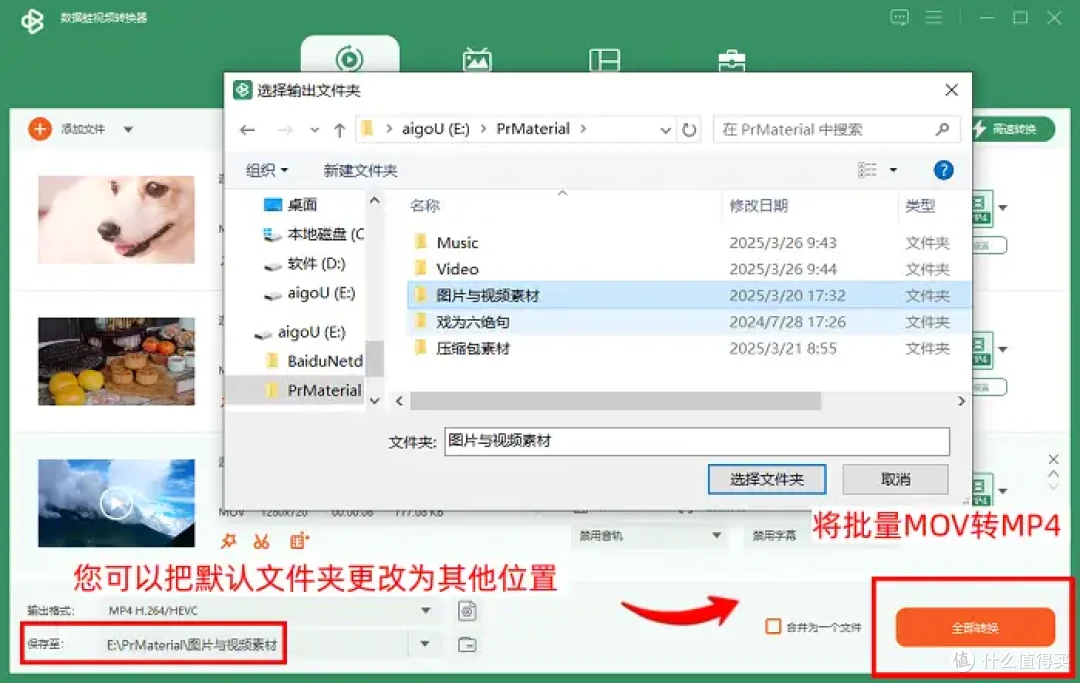This screenshot has height=683, width=1080.
Task: Click the orange plus add file icon
Action: (x=40, y=129)
